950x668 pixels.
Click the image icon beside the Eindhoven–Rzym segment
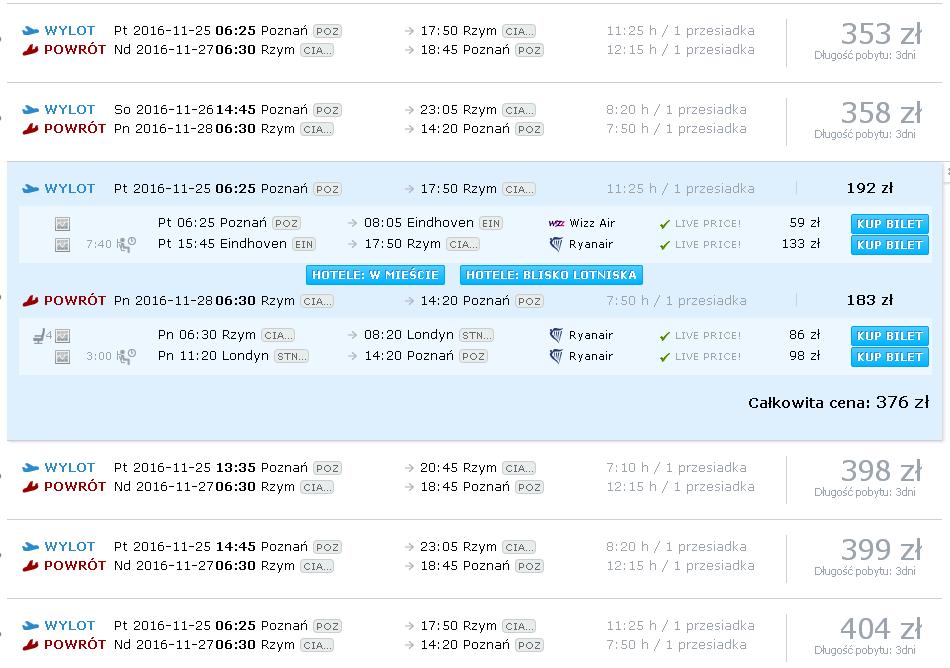pyautogui.click(x=62, y=245)
